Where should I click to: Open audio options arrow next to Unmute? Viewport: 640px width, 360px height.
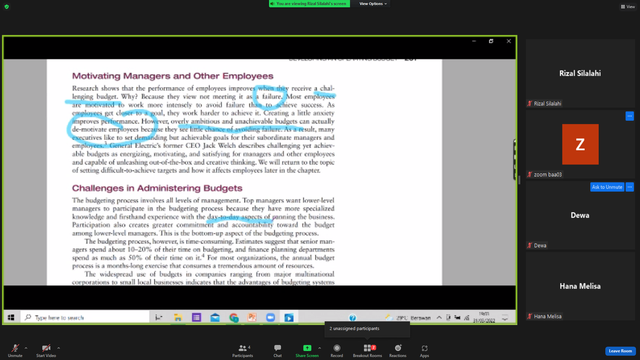click(x=26, y=348)
